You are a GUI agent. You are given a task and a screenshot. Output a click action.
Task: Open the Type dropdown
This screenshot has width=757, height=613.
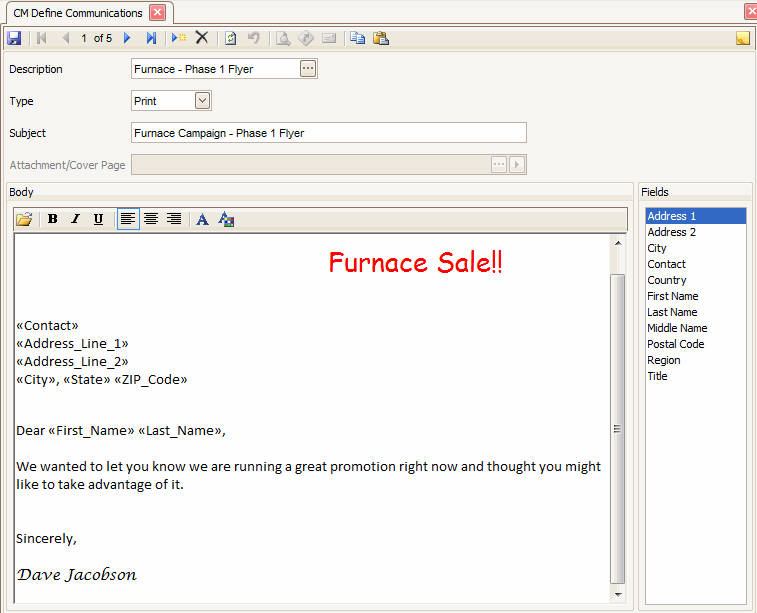pyautogui.click(x=203, y=101)
